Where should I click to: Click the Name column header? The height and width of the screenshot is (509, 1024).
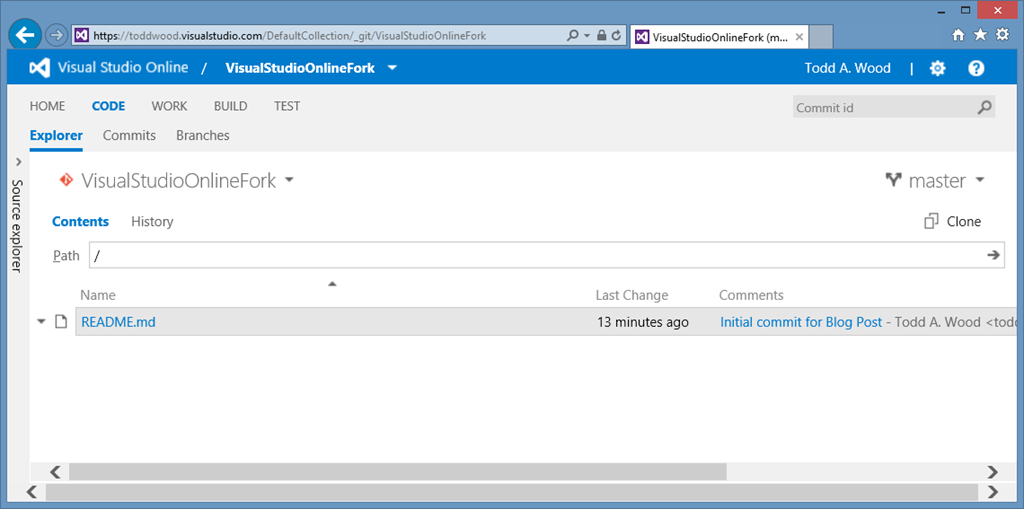pyautogui.click(x=98, y=295)
